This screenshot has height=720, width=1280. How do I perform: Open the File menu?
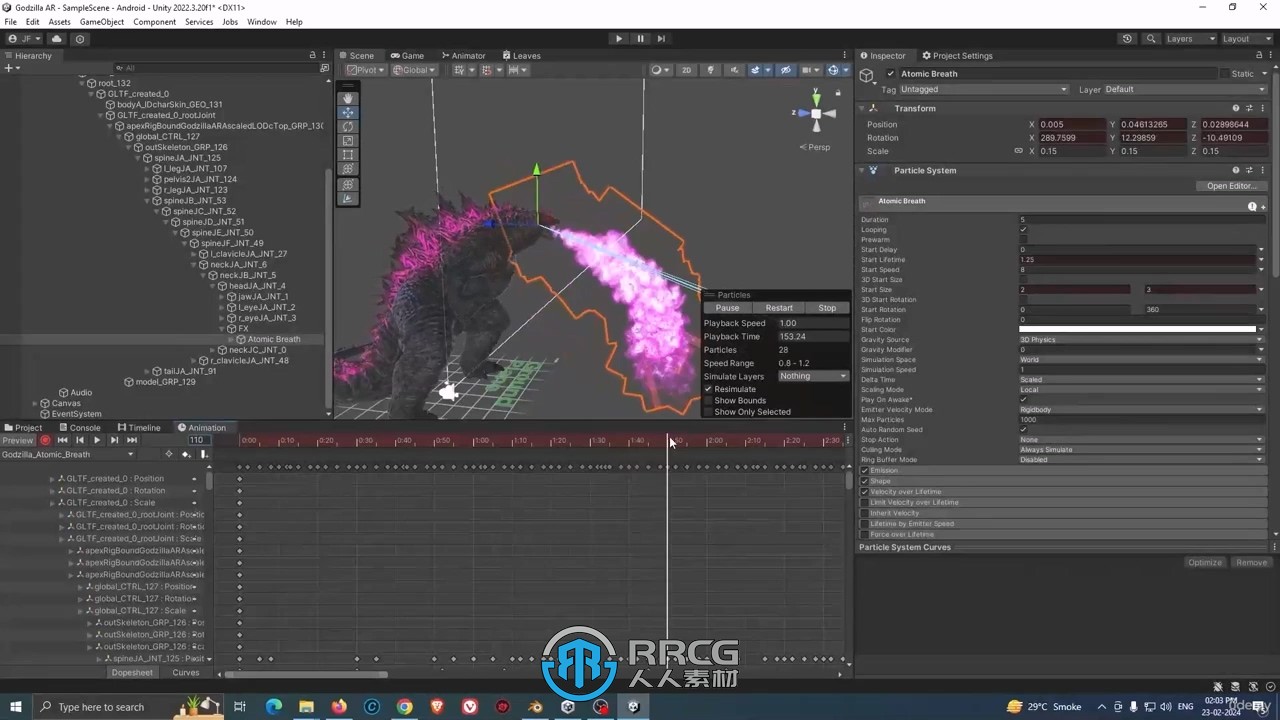10,21
